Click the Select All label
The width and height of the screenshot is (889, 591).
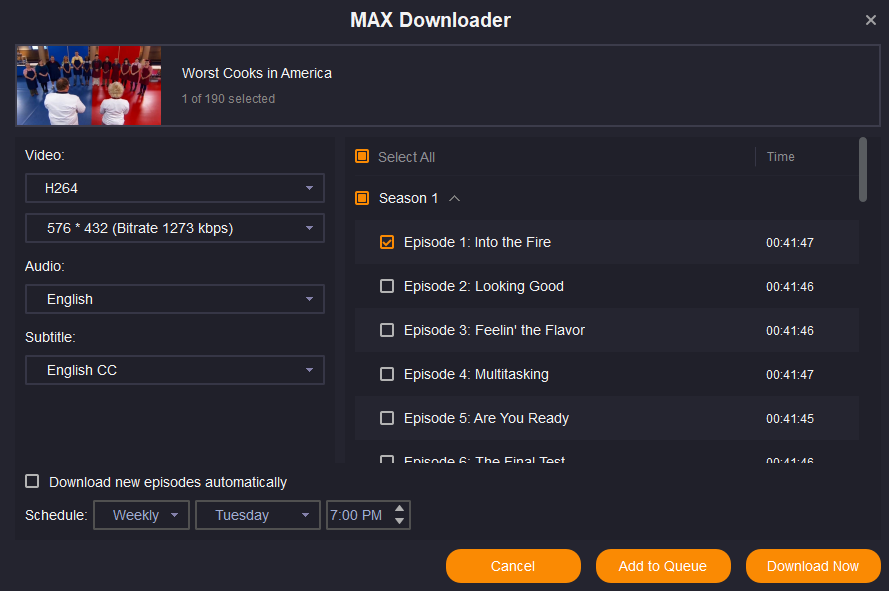coord(406,157)
